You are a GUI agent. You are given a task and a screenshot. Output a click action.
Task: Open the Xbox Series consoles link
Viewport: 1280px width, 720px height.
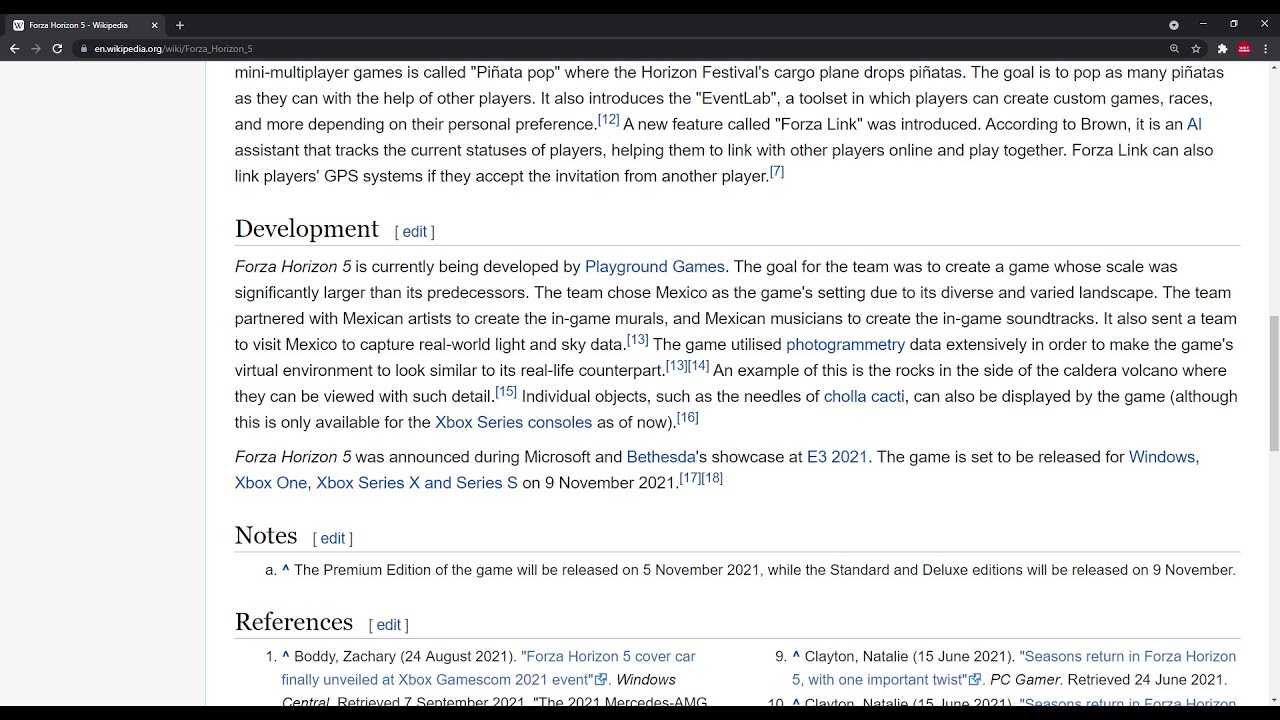pos(513,422)
